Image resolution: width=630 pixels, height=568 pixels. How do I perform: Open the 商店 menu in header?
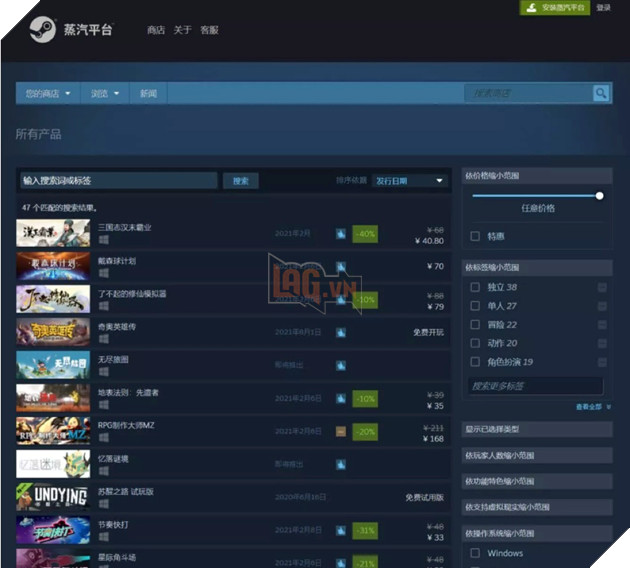click(x=156, y=30)
